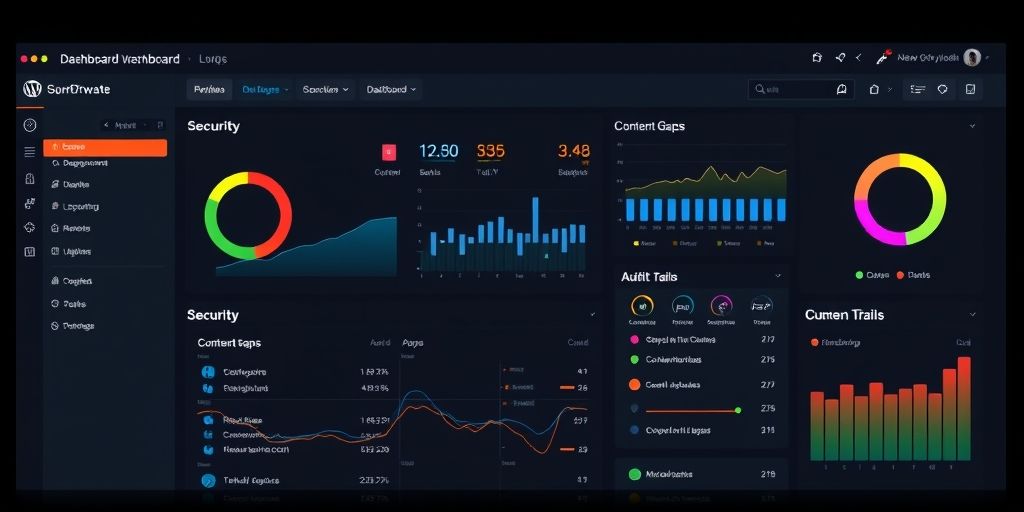Click the search input field in toolbar

click(795, 90)
